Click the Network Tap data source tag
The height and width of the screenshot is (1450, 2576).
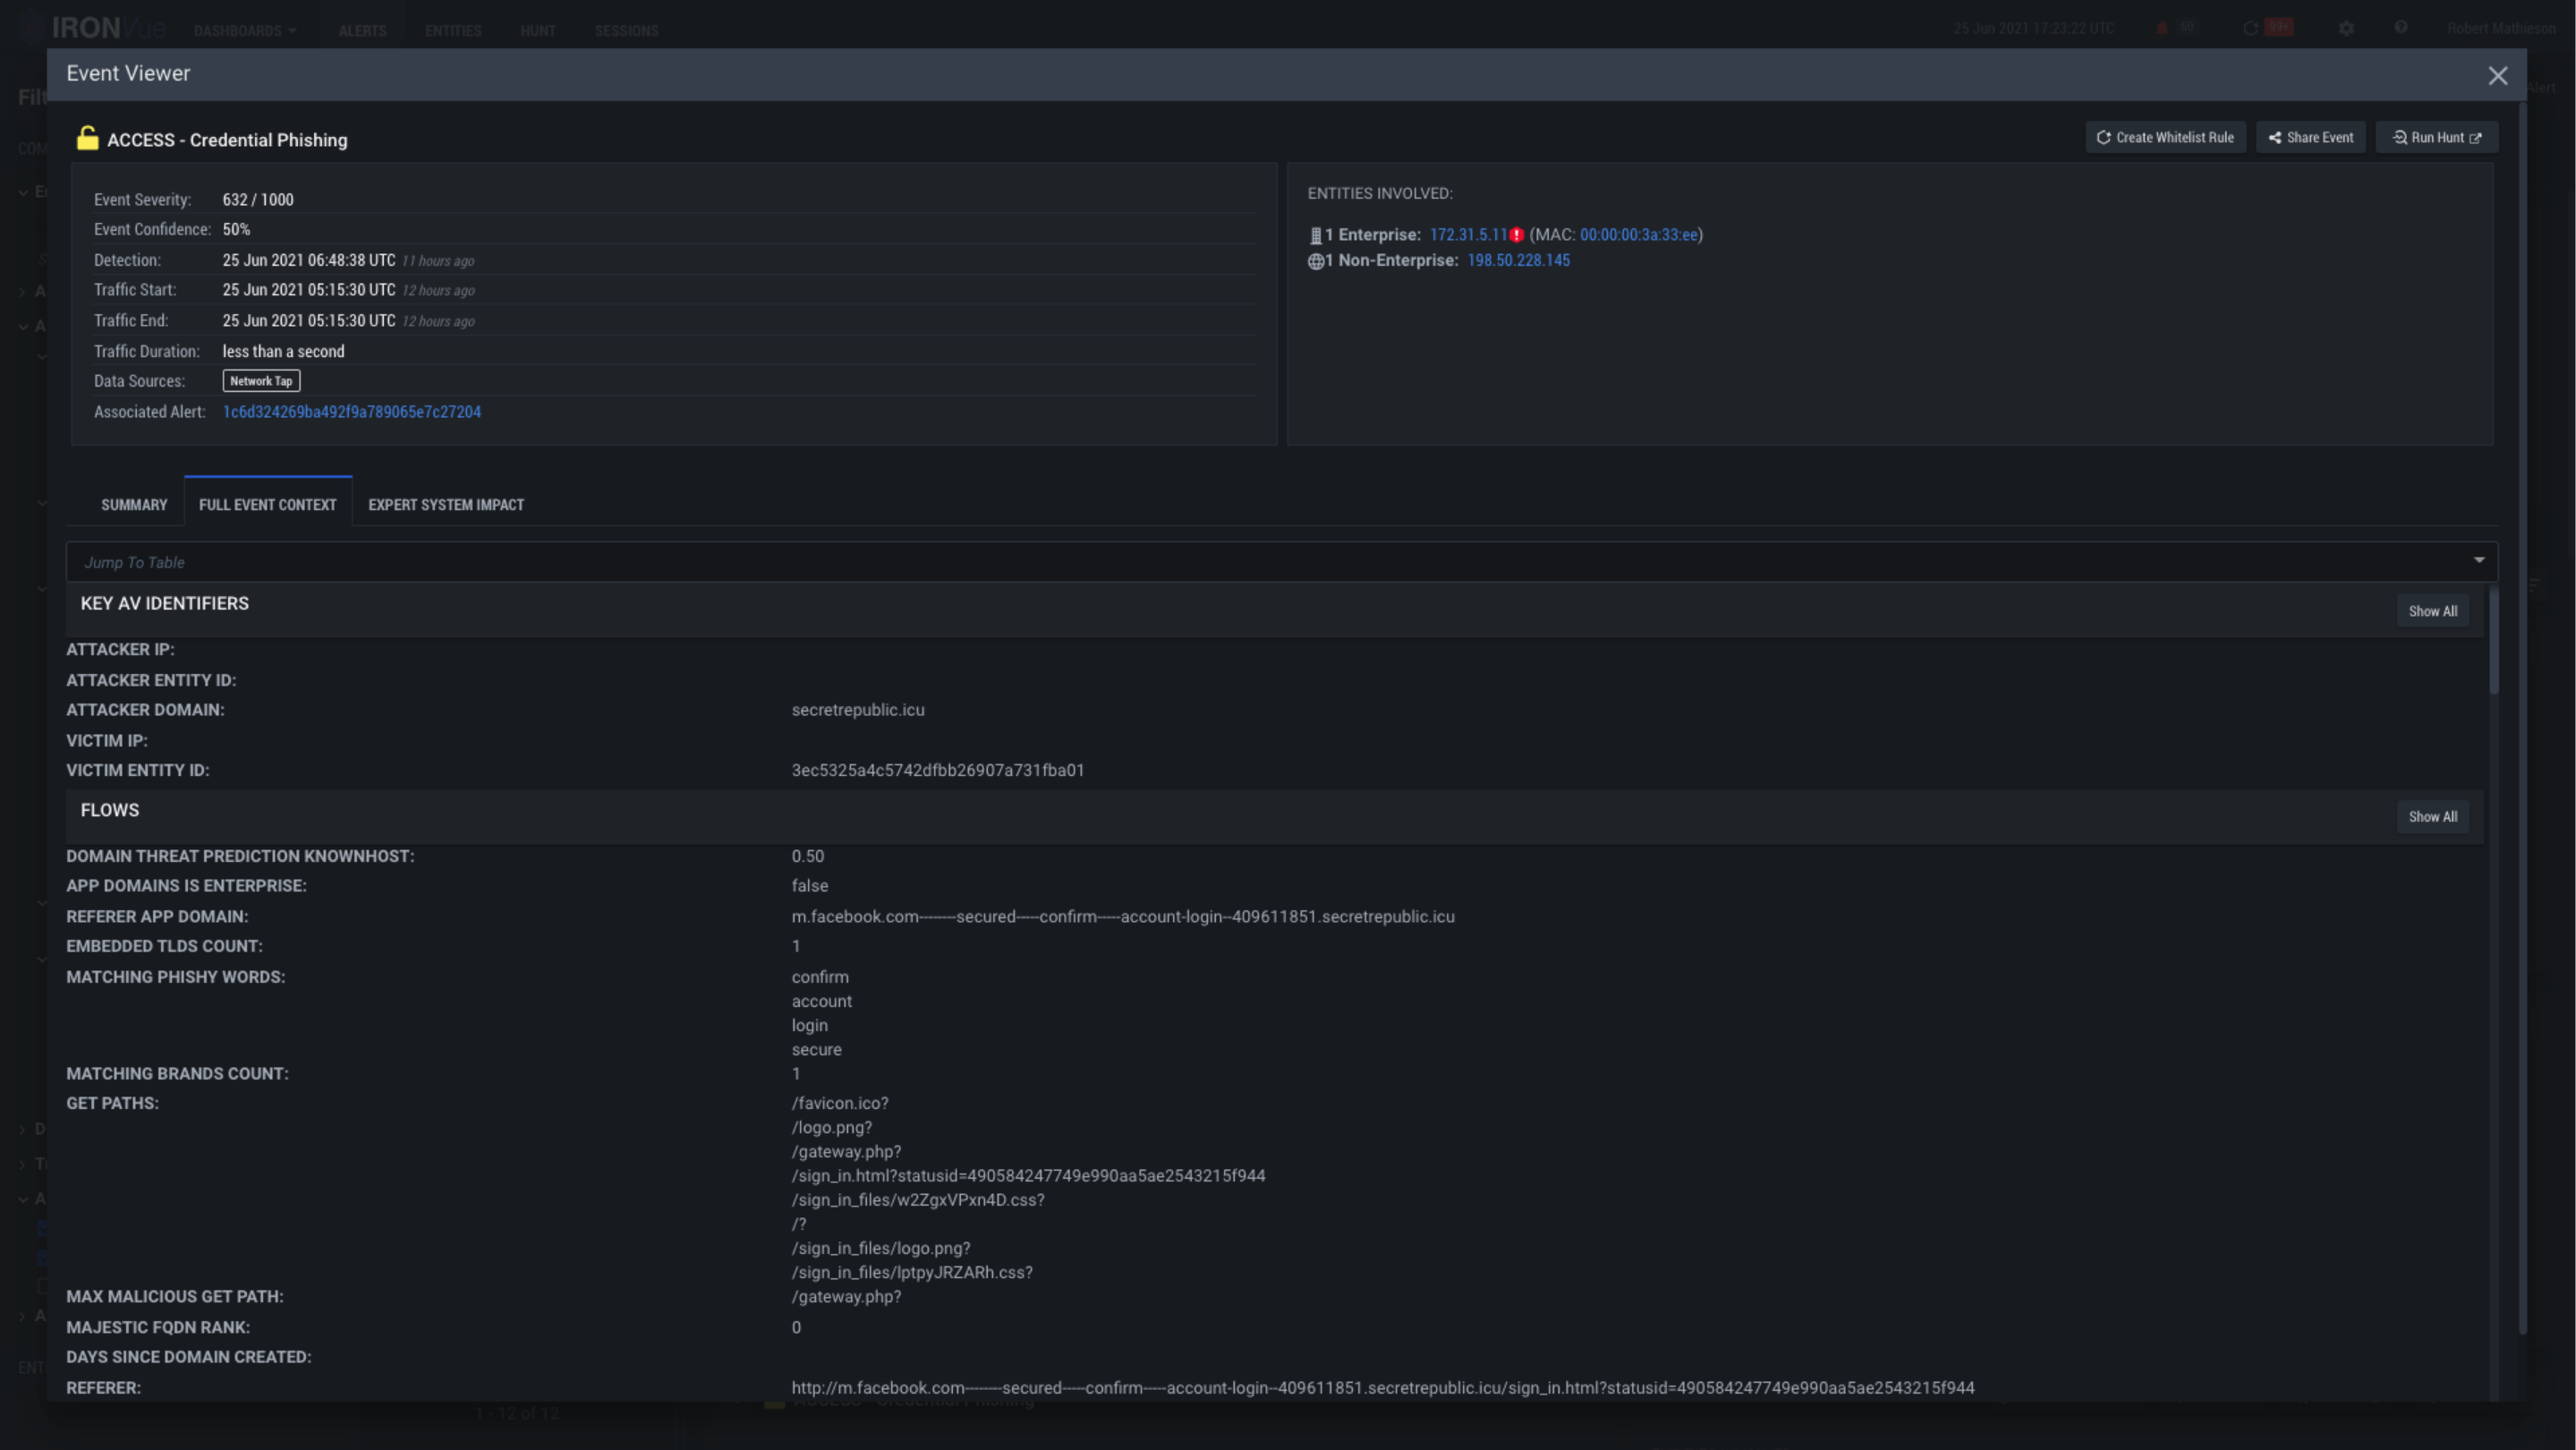point(261,381)
